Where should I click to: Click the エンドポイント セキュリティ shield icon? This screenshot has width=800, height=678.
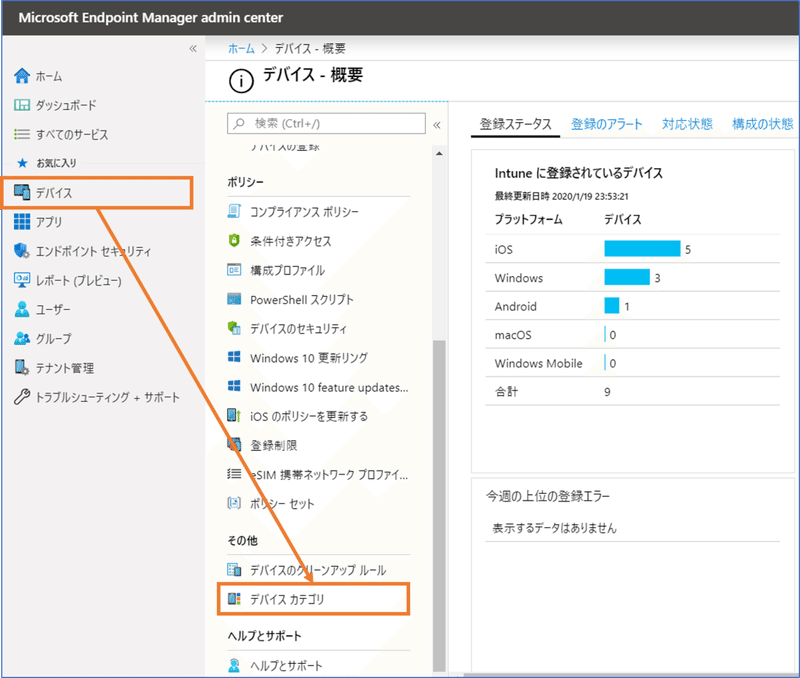(x=21, y=250)
